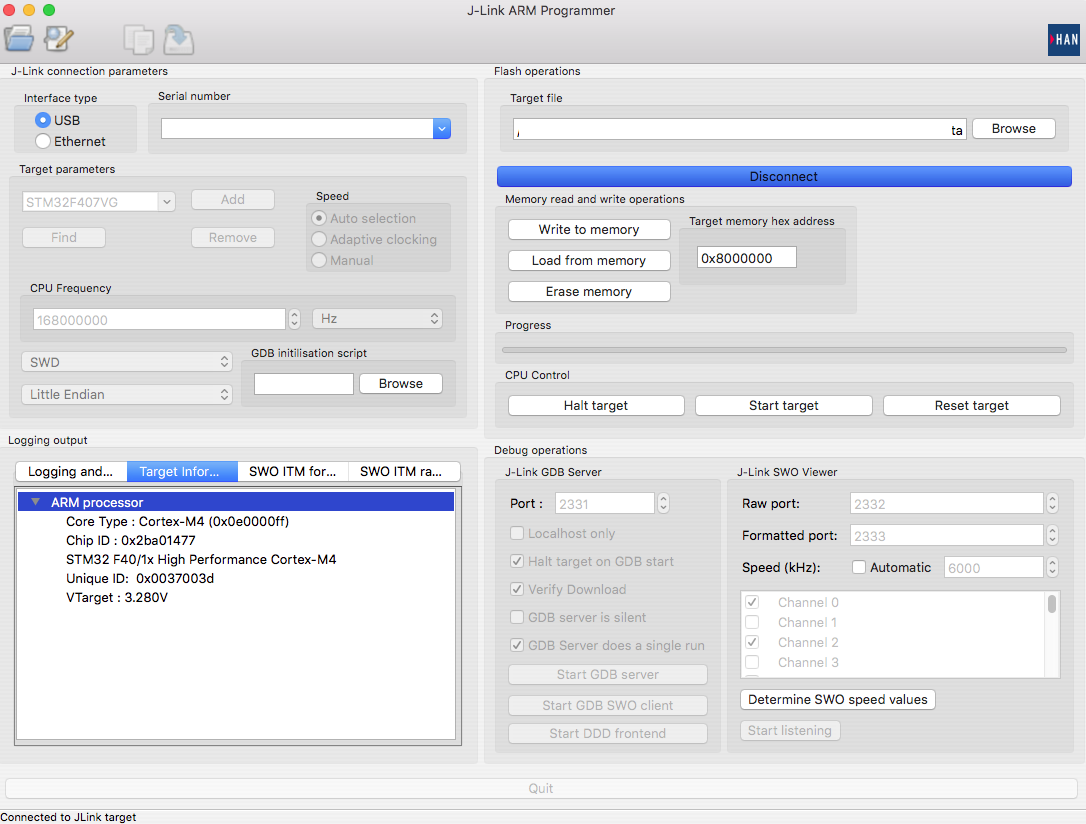The height and width of the screenshot is (824, 1086).
Task: Click Start listening button
Action: 790,731
